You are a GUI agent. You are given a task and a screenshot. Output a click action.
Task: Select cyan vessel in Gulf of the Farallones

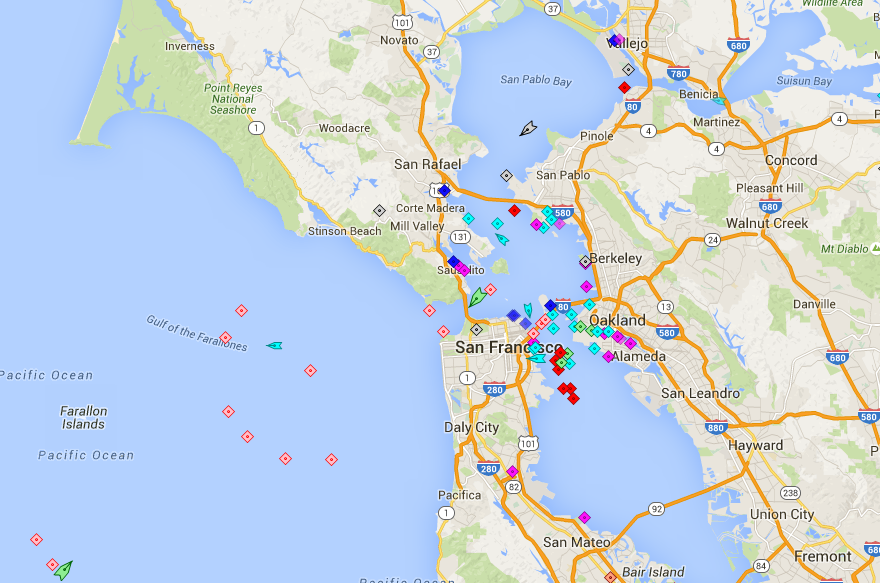pos(274,345)
